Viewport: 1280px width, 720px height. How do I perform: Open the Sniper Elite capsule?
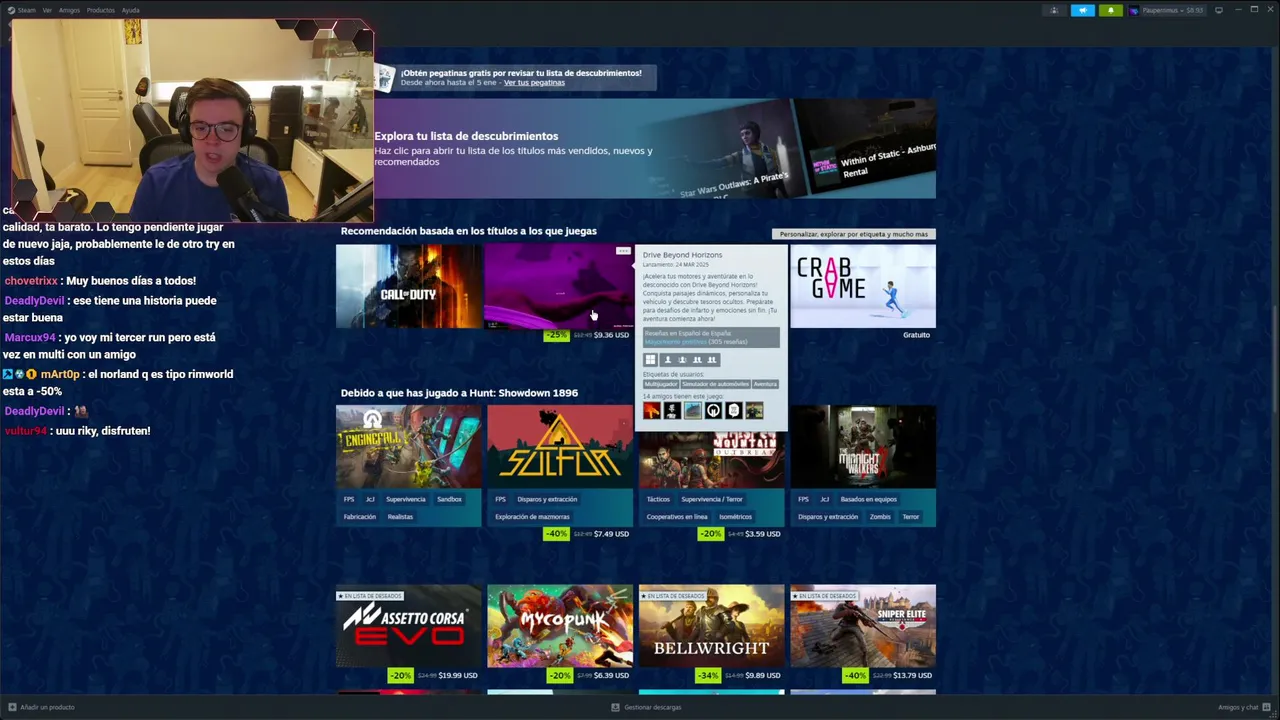pyautogui.click(x=863, y=626)
